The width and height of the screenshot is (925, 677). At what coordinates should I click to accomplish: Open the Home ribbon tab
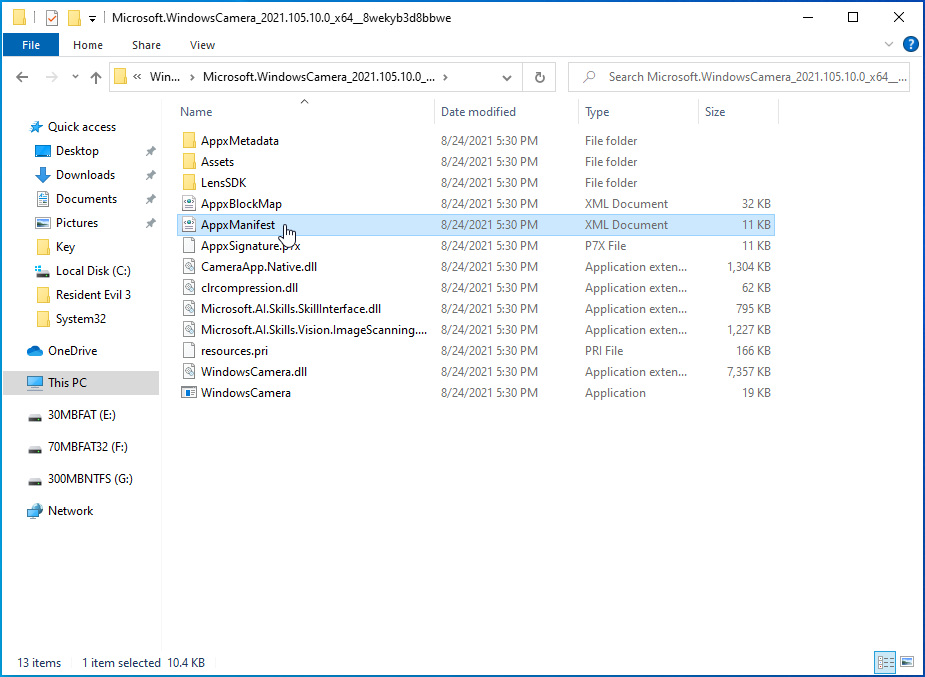coord(88,45)
